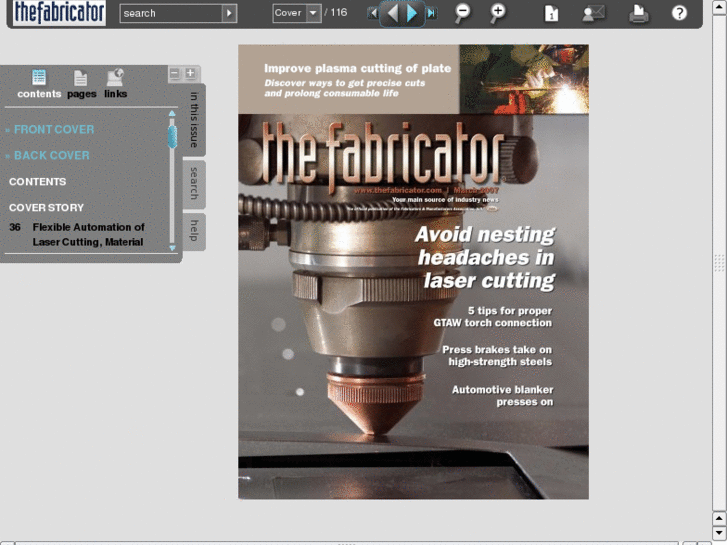Switch to single page view
Viewport: 727px width, 545px height.
(x=551, y=13)
